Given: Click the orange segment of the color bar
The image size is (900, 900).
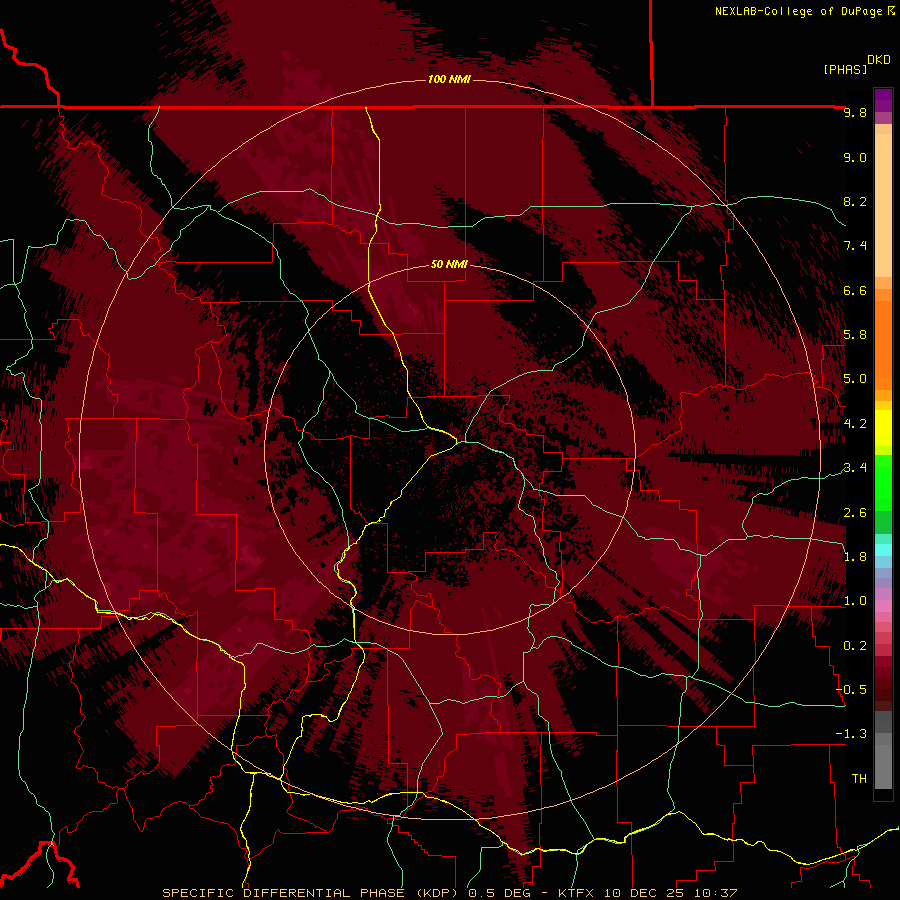Looking at the screenshot, I should (883, 344).
